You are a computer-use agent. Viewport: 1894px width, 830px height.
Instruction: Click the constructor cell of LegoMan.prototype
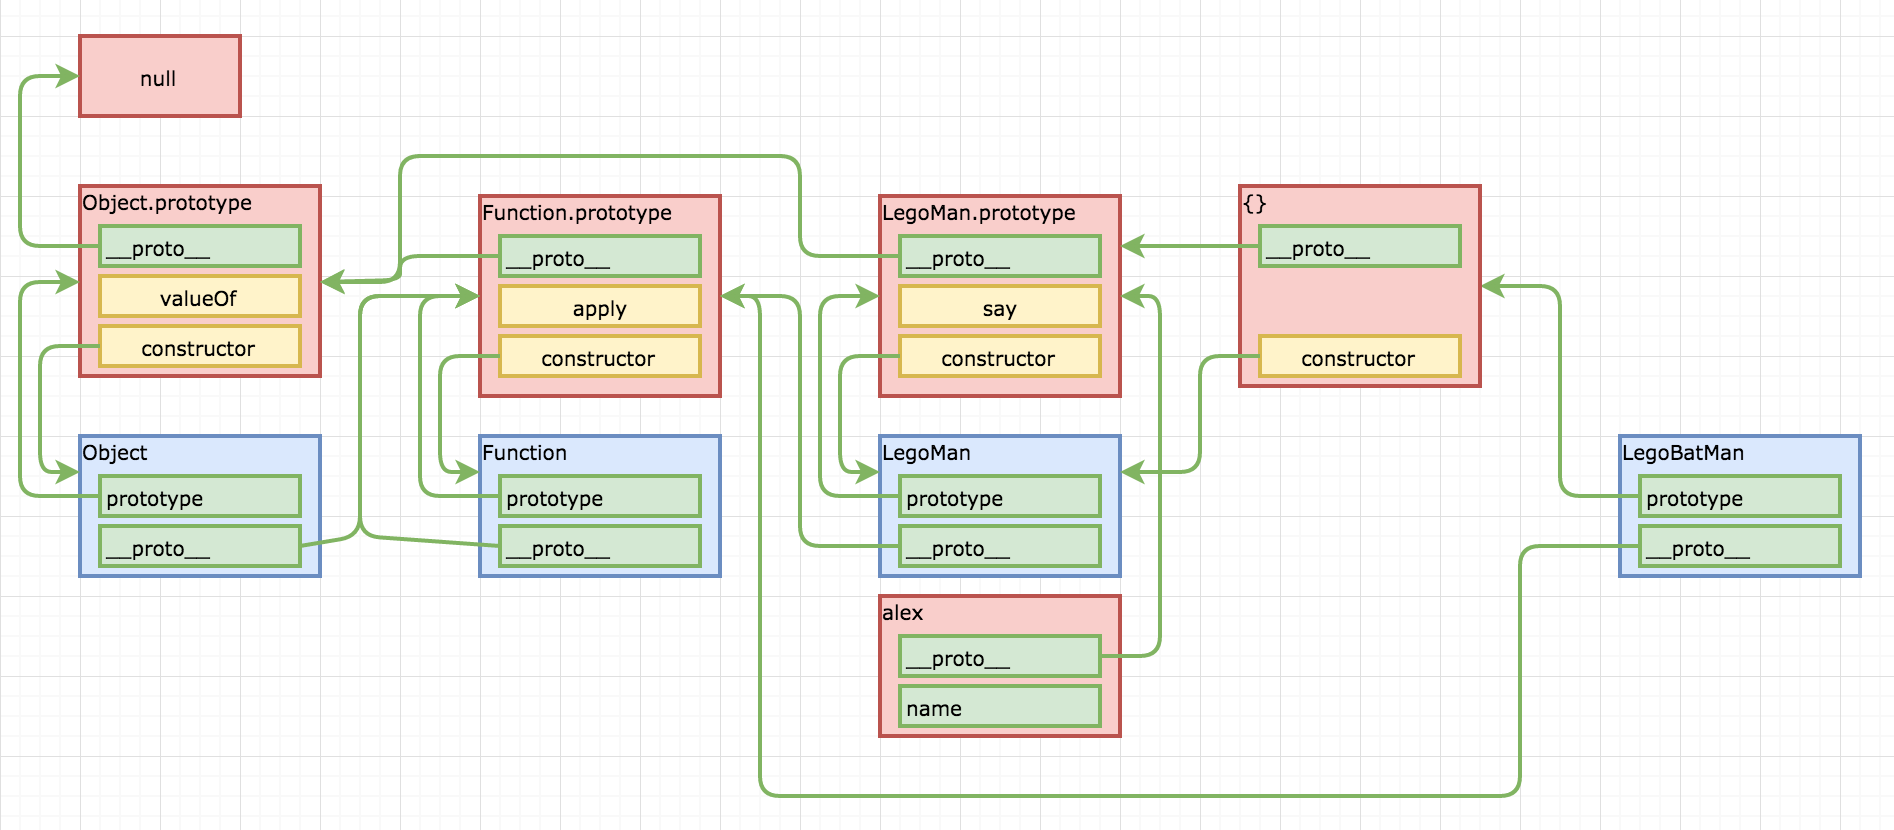[999, 357]
